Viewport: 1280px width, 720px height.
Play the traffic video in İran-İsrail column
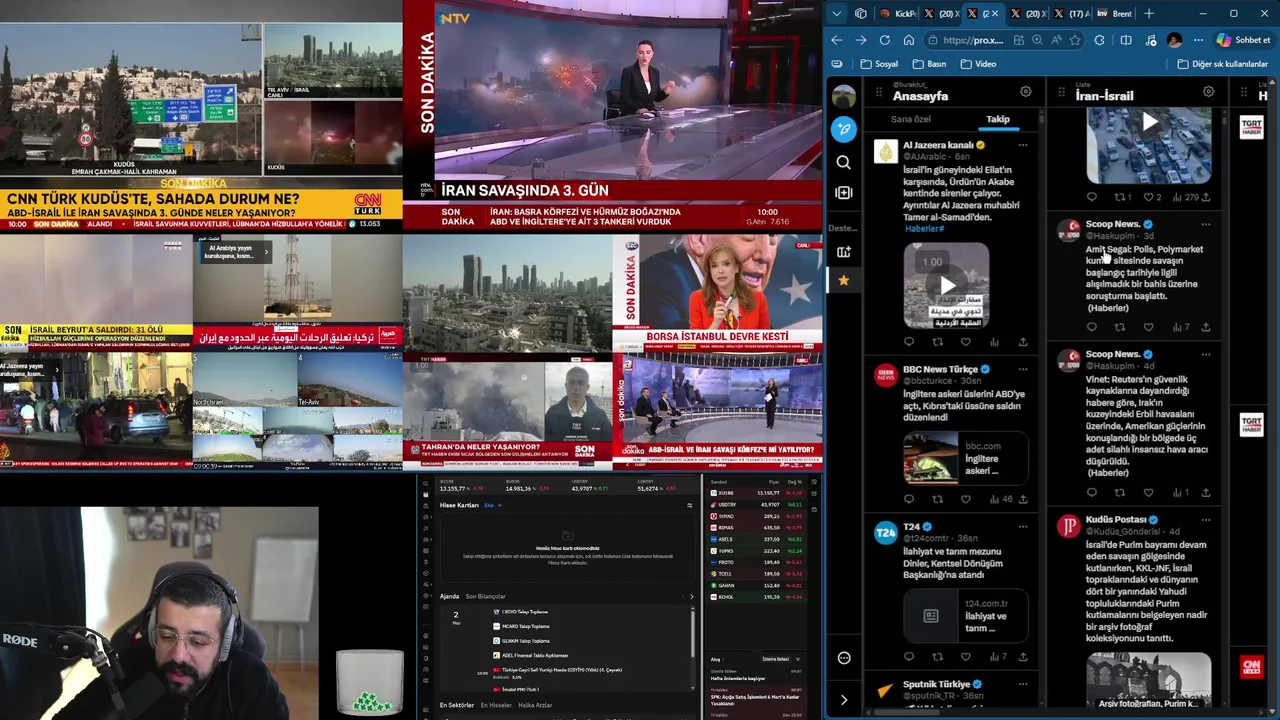(1150, 122)
